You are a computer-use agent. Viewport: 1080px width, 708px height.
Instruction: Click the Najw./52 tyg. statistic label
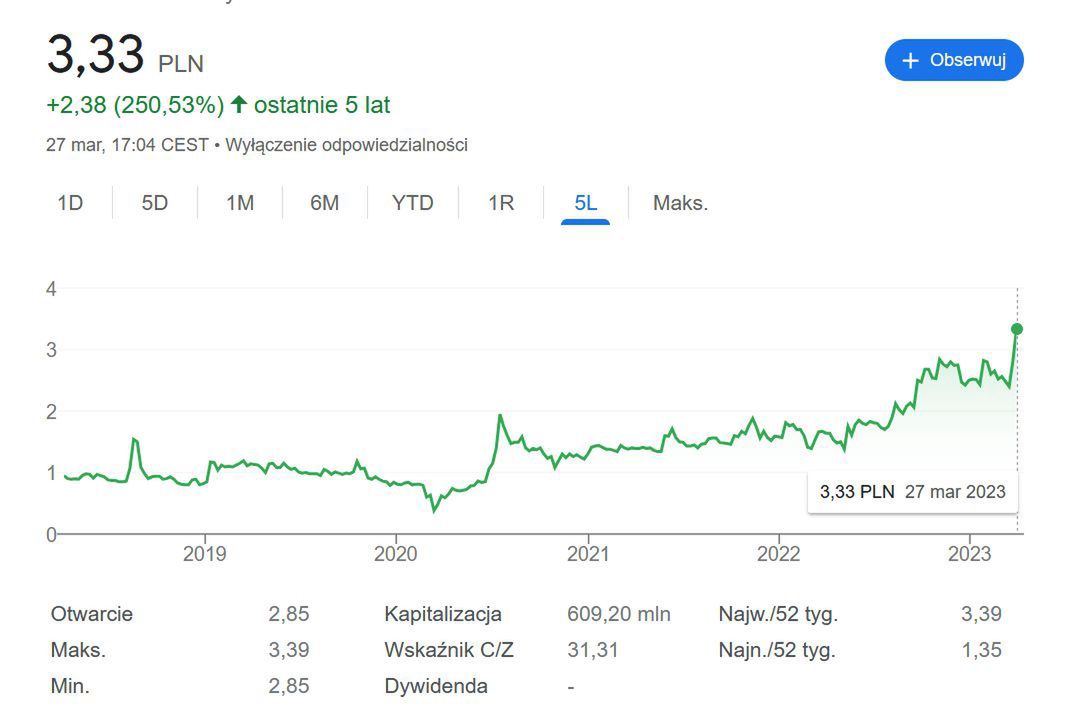[x=778, y=614]
